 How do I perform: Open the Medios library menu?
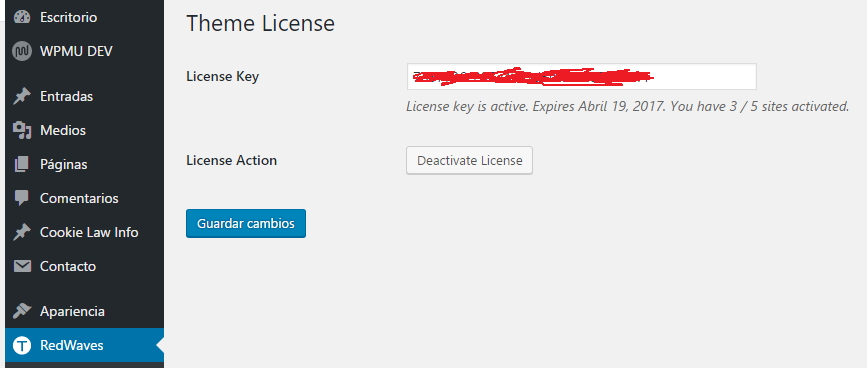pos(85,130)
